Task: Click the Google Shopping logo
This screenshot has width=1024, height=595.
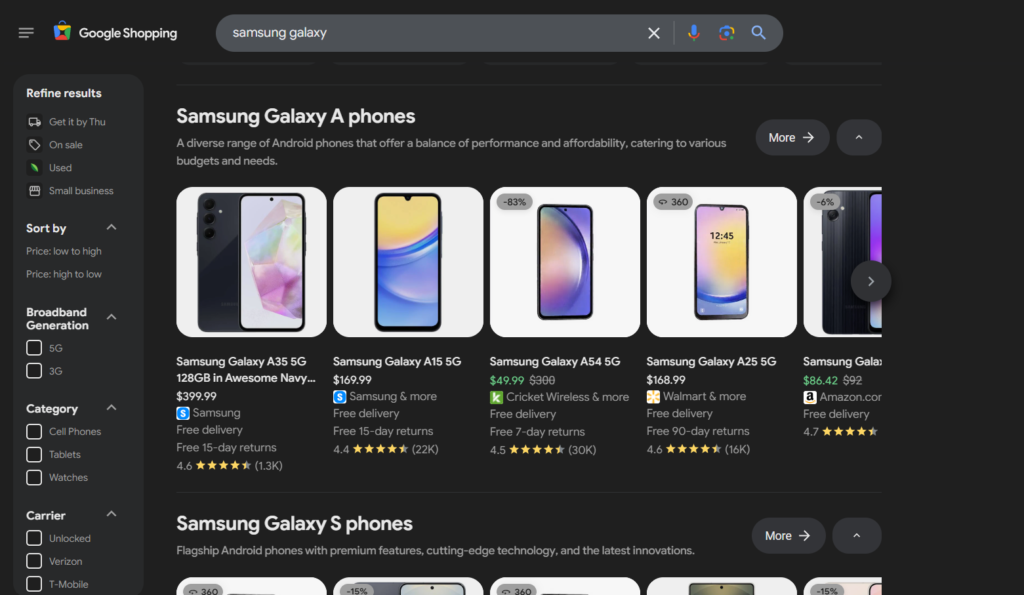Action: 115,31
